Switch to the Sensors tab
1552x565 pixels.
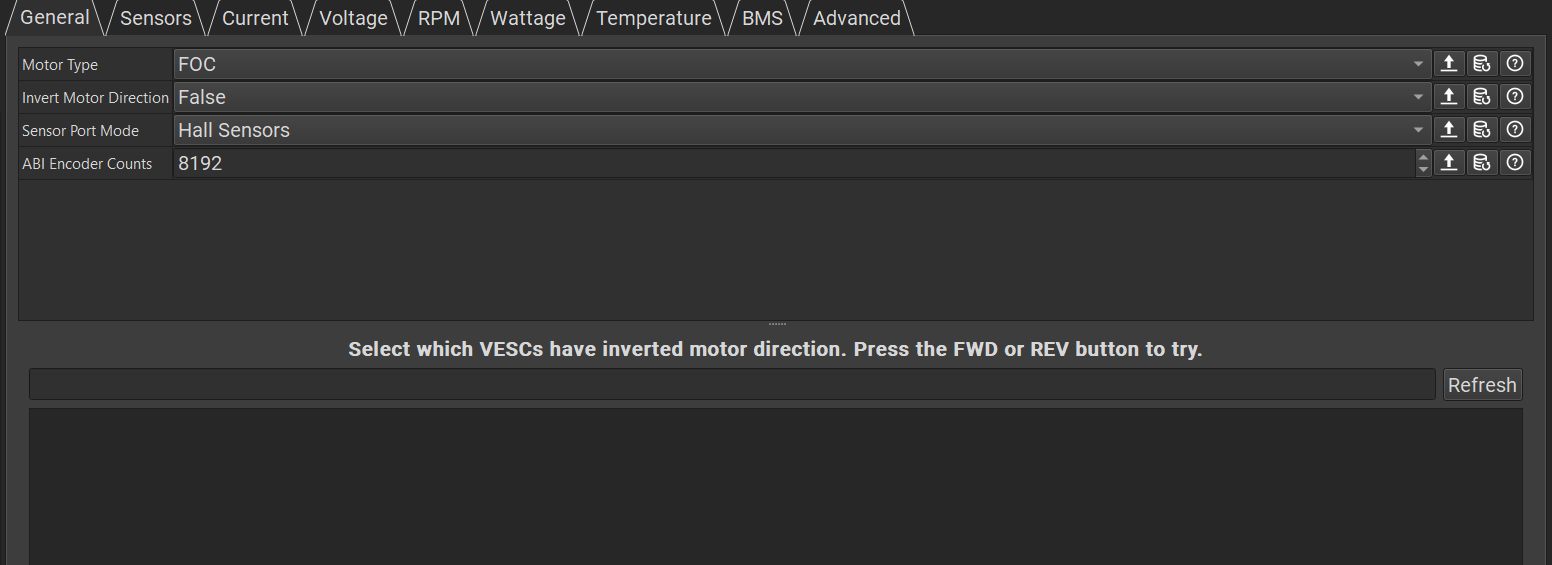pyautogui.click(x=156, y=18)
